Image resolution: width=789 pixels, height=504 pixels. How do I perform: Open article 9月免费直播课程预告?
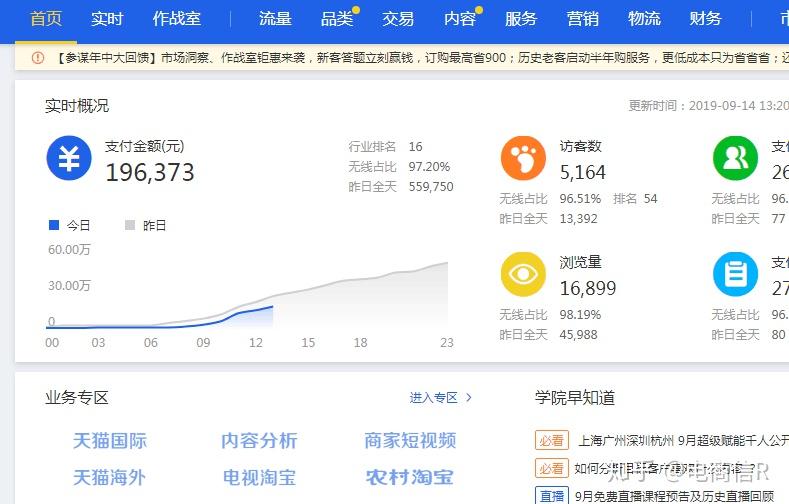click(674, 496)
